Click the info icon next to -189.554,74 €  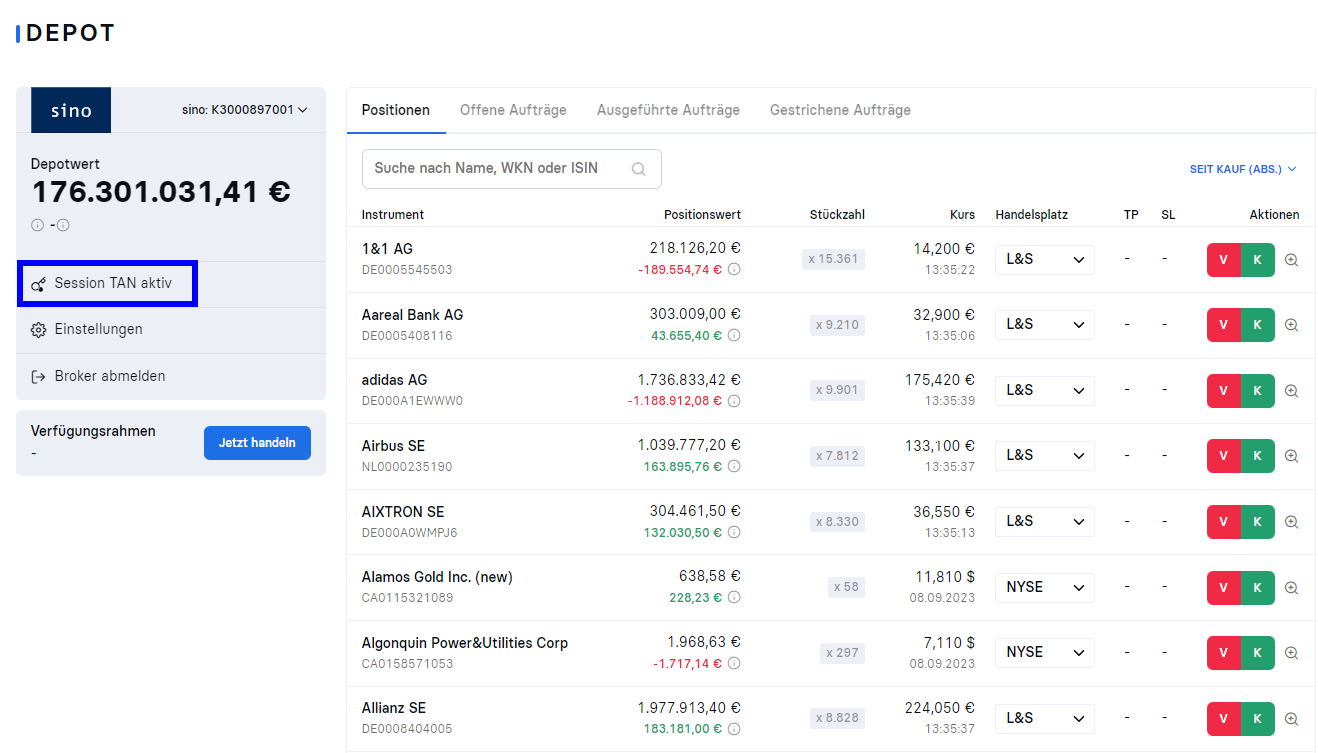pyautogui.click(x=734, y=270)
